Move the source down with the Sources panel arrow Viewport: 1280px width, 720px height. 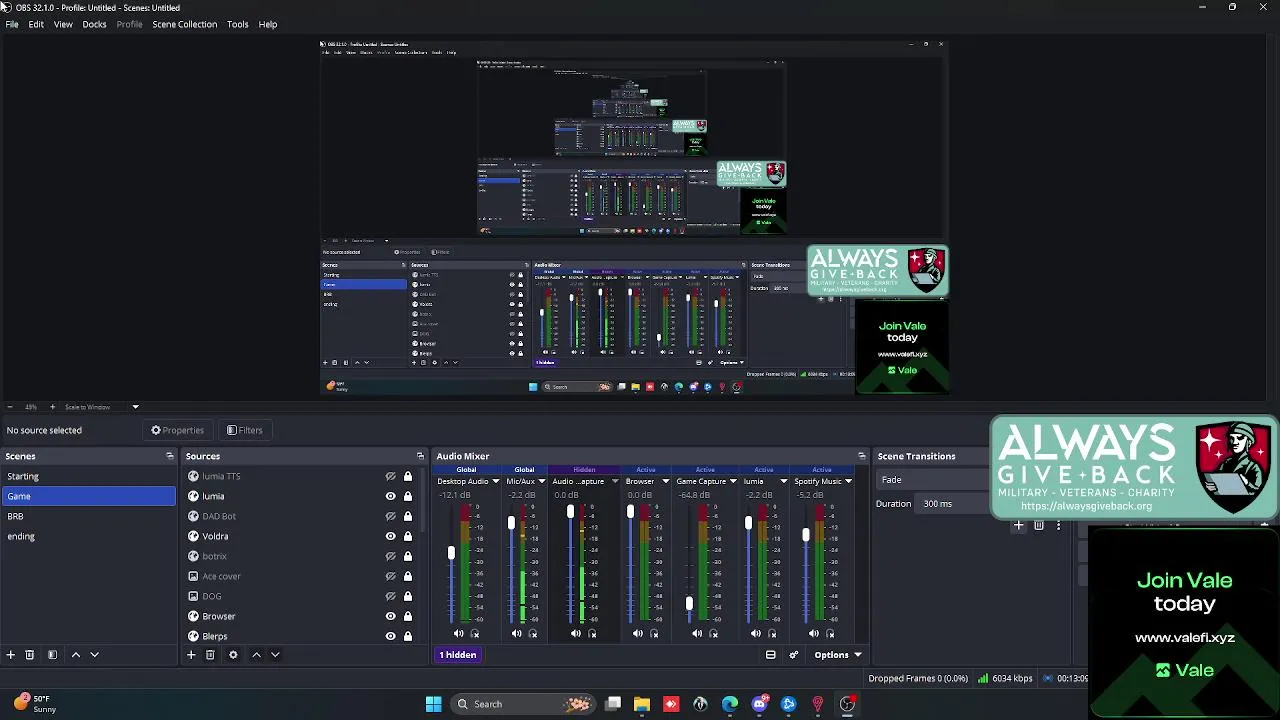click(275, 655)
